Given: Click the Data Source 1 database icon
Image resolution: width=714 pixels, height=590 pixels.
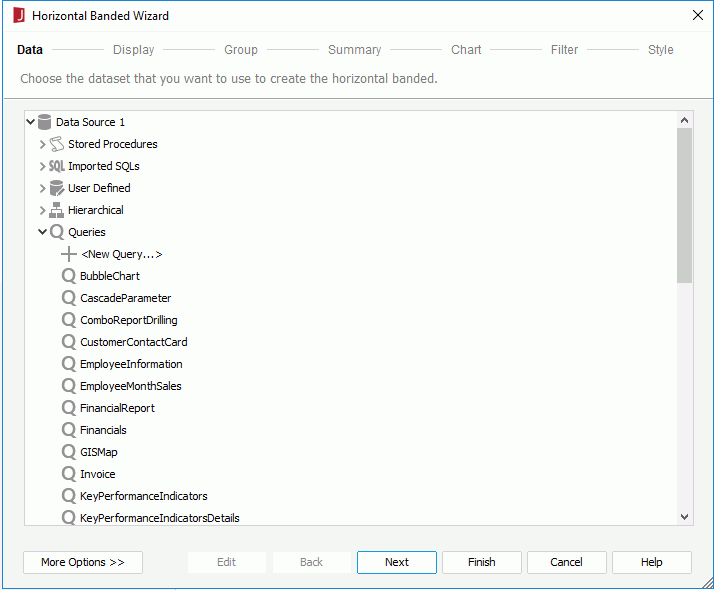Looking at the screenshot, I should coord(44,122).
